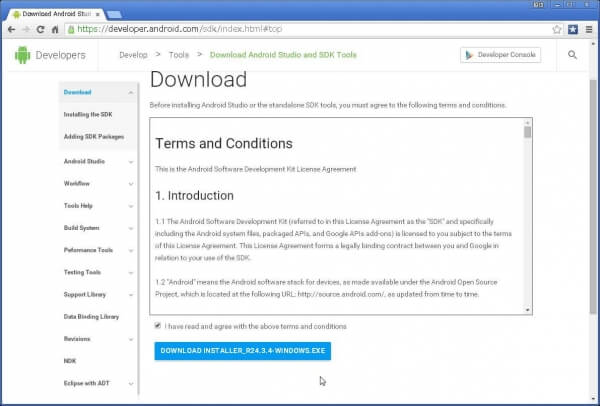Open a new browser tab

coord(114,15)
